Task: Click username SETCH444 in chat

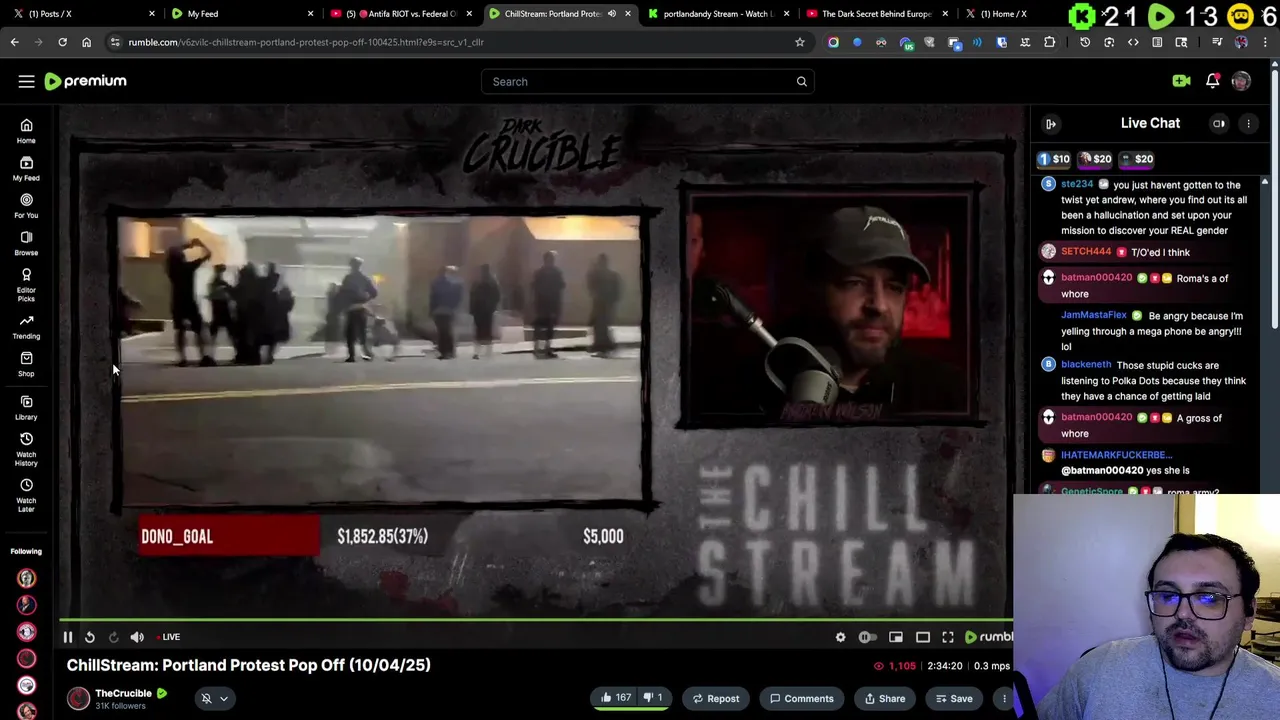Action: (1086, 252)
